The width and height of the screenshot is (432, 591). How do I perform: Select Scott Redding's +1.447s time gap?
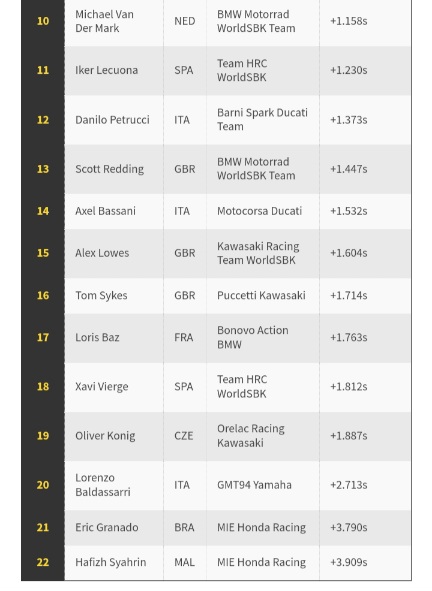point(349,169)
